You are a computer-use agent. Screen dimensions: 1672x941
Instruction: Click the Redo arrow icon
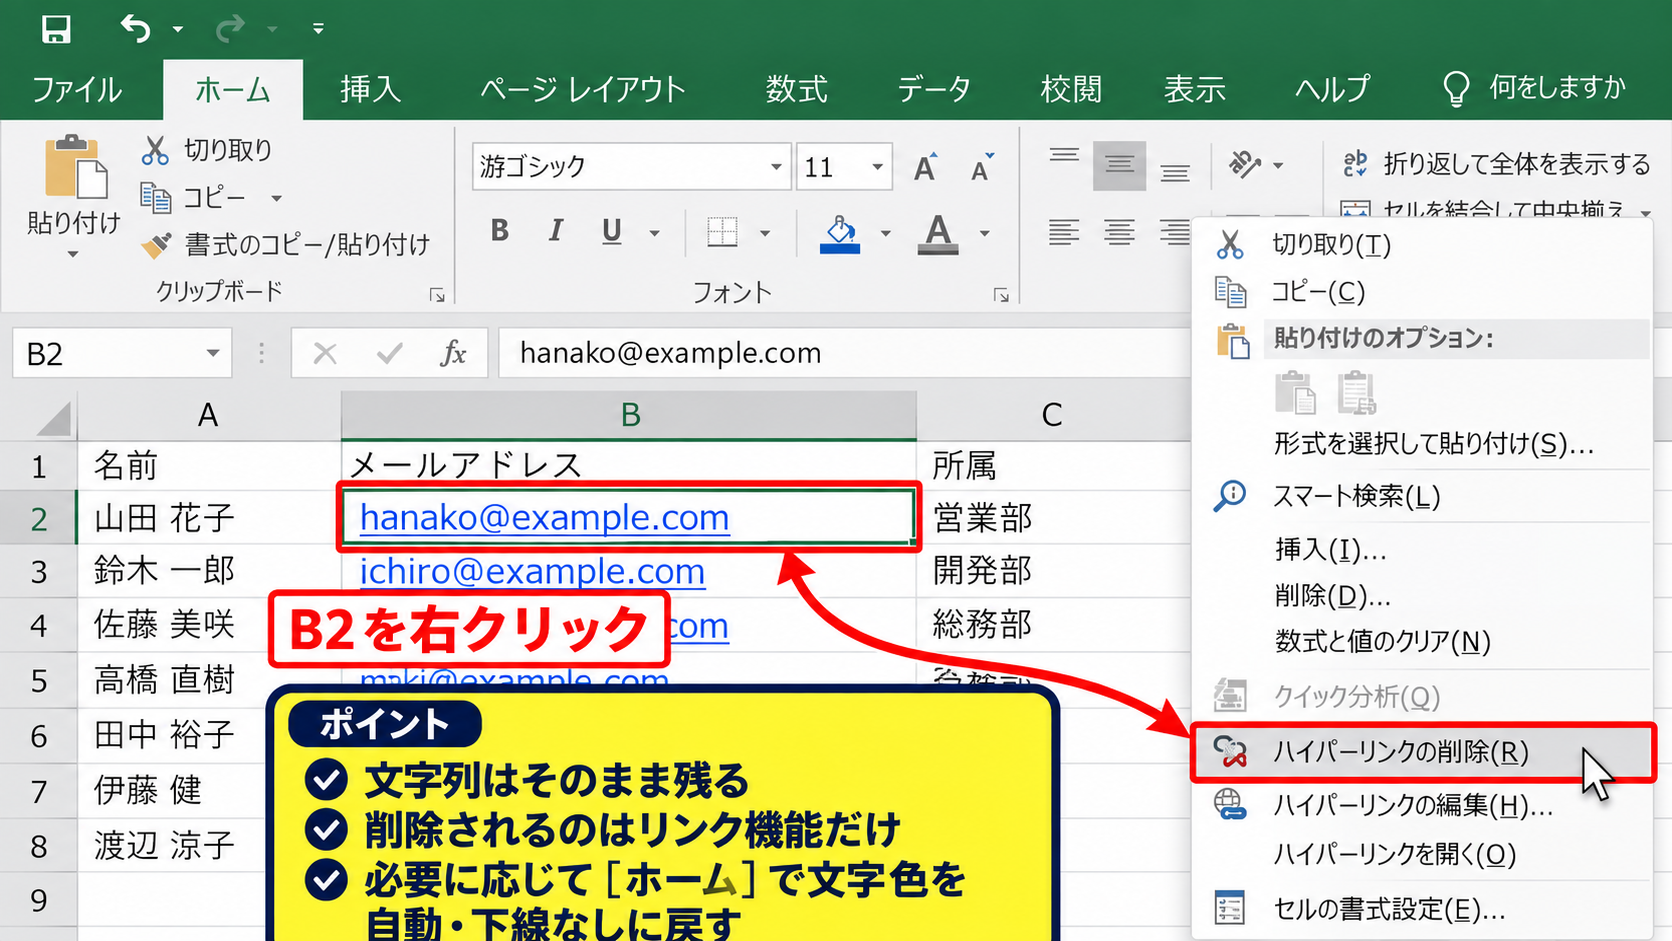click(x=230, y=29)
